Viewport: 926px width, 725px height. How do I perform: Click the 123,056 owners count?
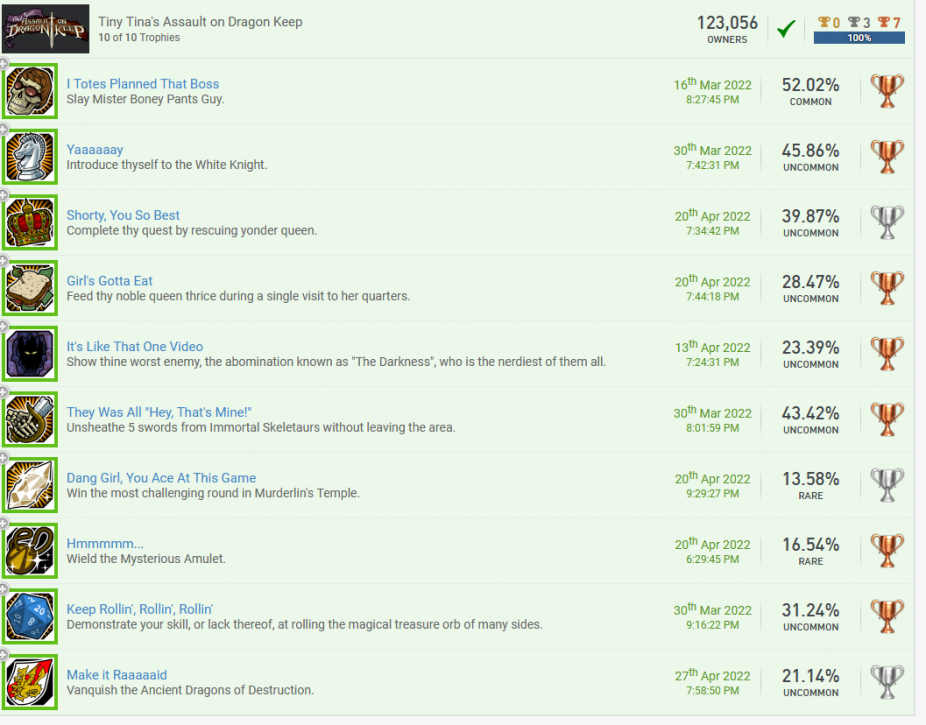click(727, 23)
